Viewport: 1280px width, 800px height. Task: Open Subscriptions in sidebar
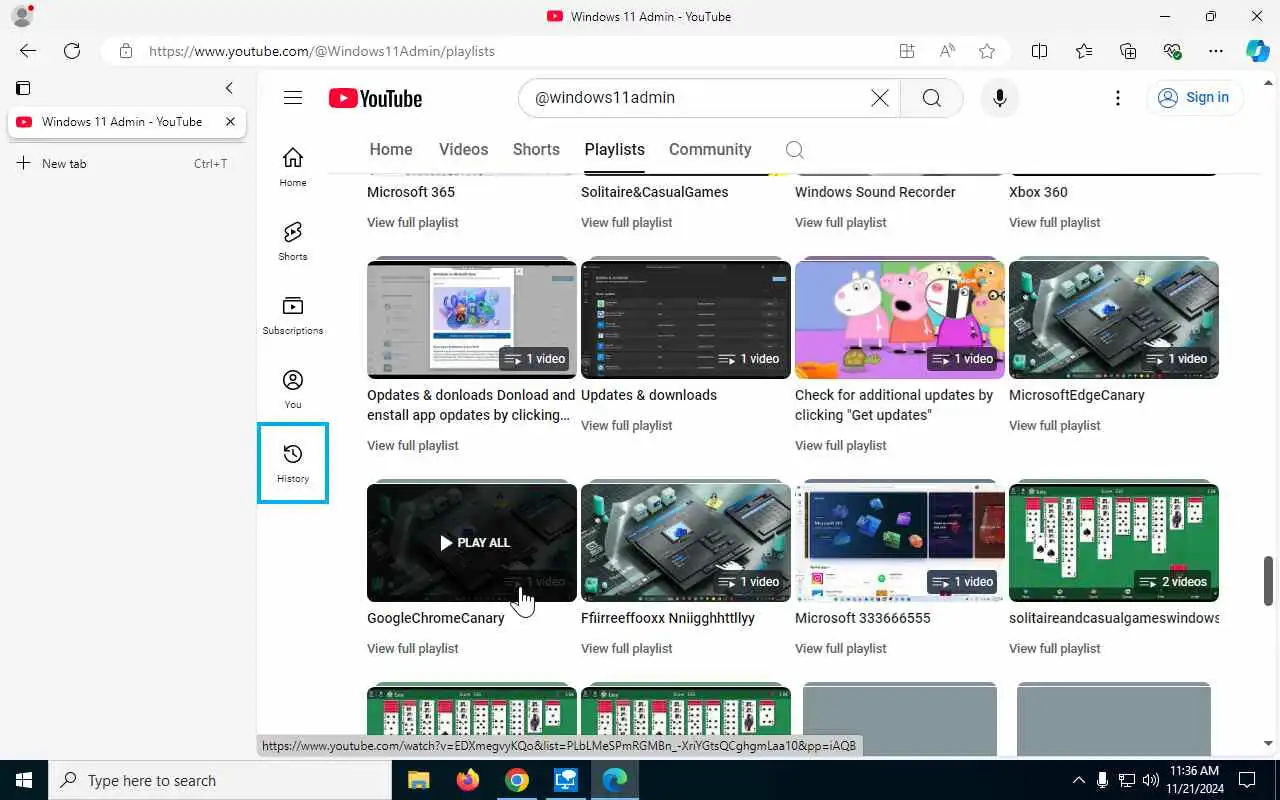click(293, 315)
